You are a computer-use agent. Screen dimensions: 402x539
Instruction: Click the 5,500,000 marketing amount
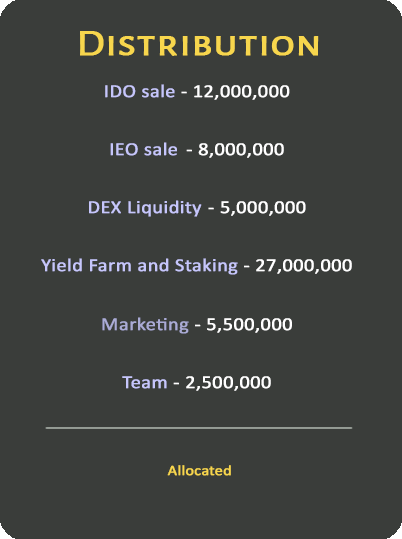[249, 325]
